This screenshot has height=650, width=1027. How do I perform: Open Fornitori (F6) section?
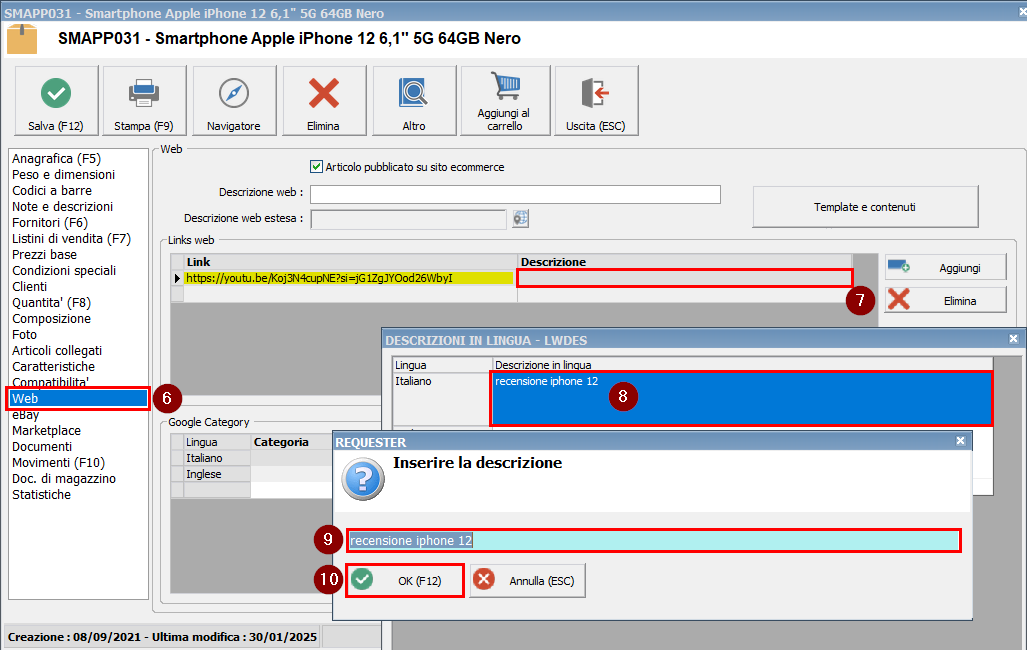click(50, 223)
